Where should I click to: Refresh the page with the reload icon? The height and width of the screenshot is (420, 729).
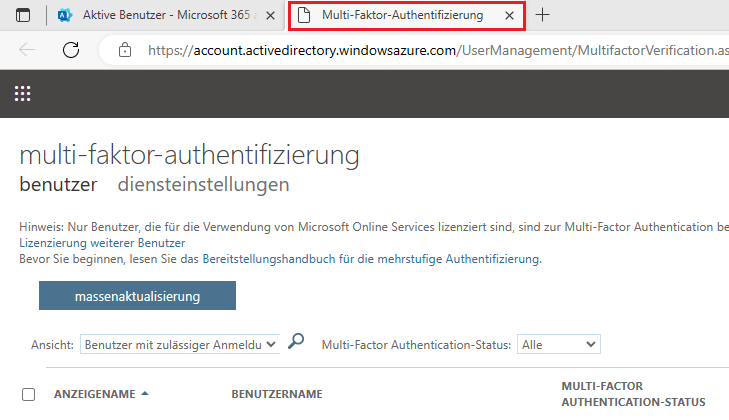(x=71, y=49)
